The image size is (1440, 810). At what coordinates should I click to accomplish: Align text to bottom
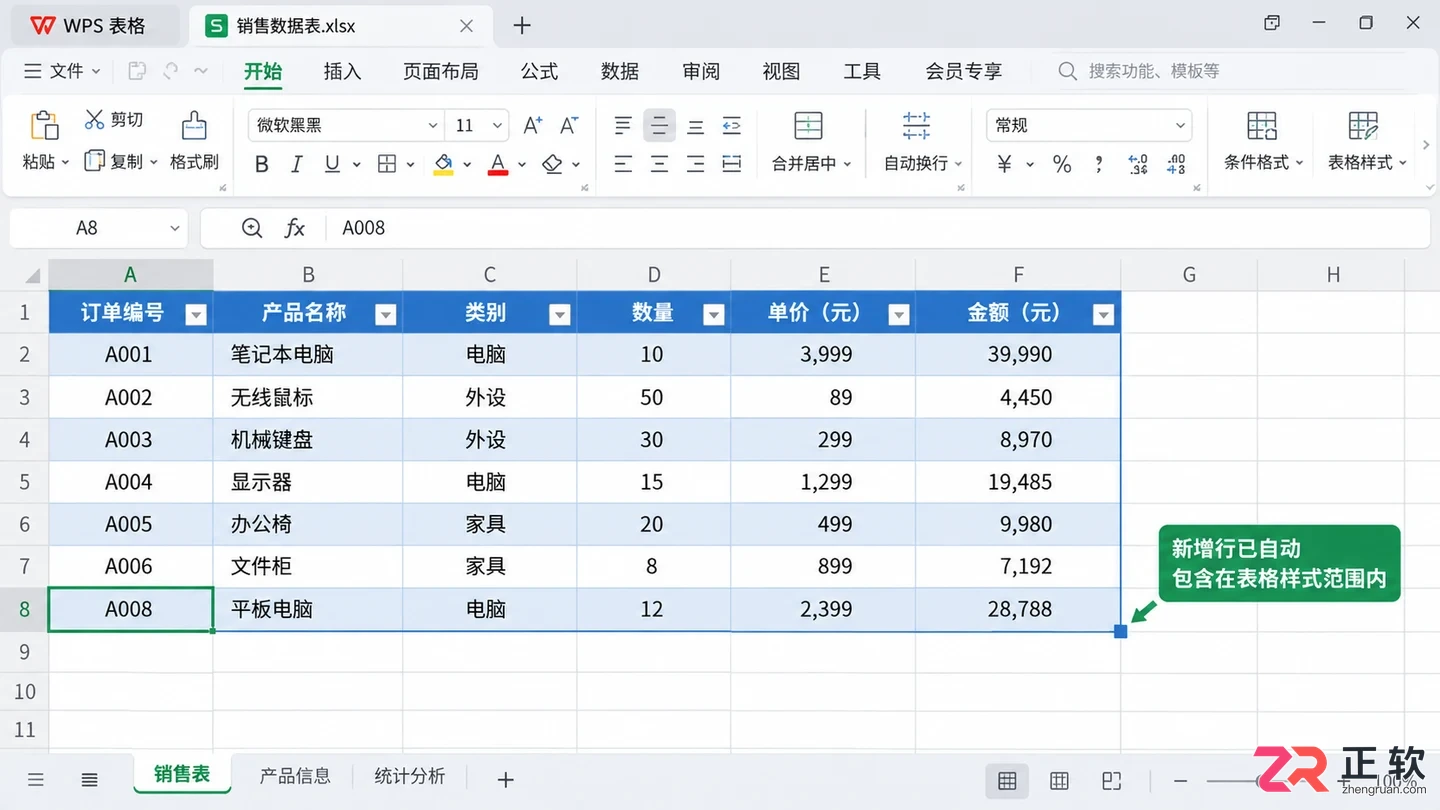tap(695, 125)
